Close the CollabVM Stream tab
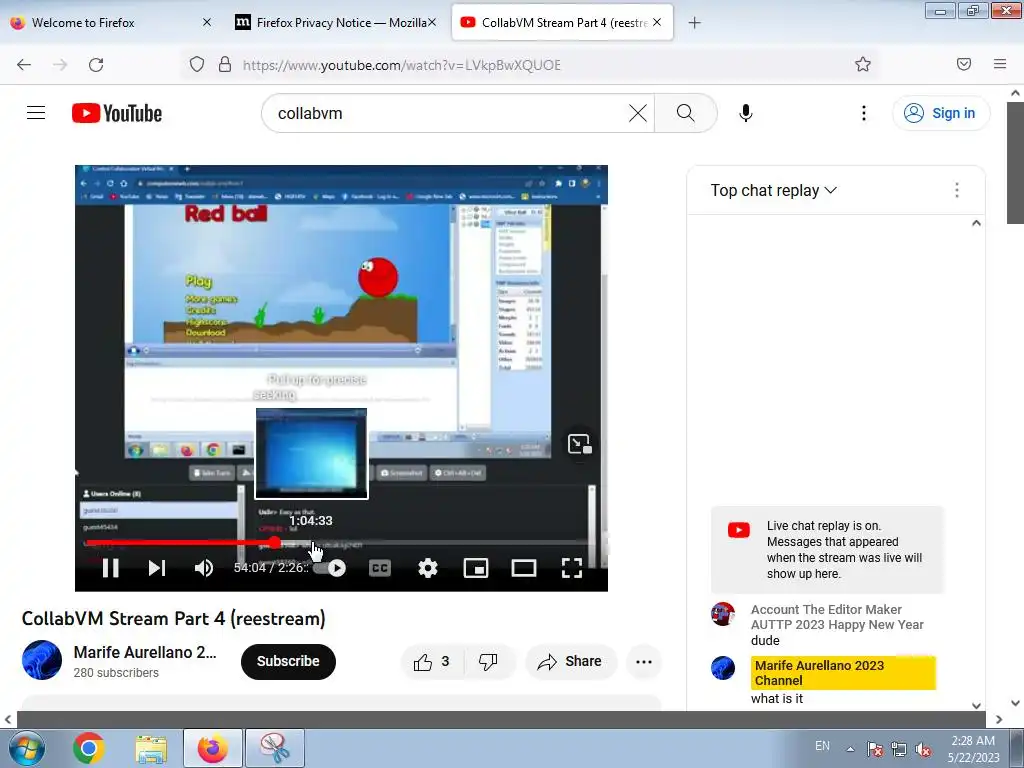This screenshot has width=1024, height=768. pos(657,22)
